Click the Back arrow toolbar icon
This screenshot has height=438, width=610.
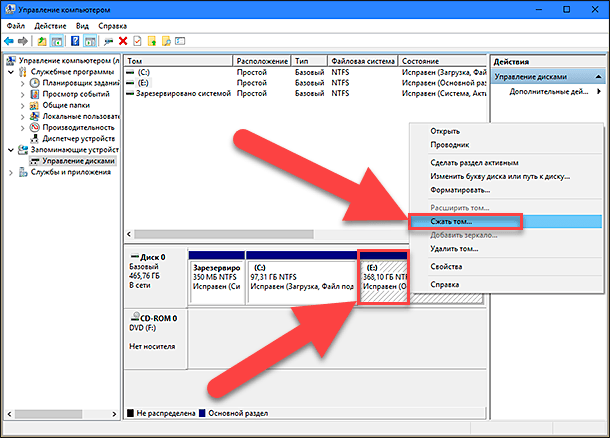9,41
